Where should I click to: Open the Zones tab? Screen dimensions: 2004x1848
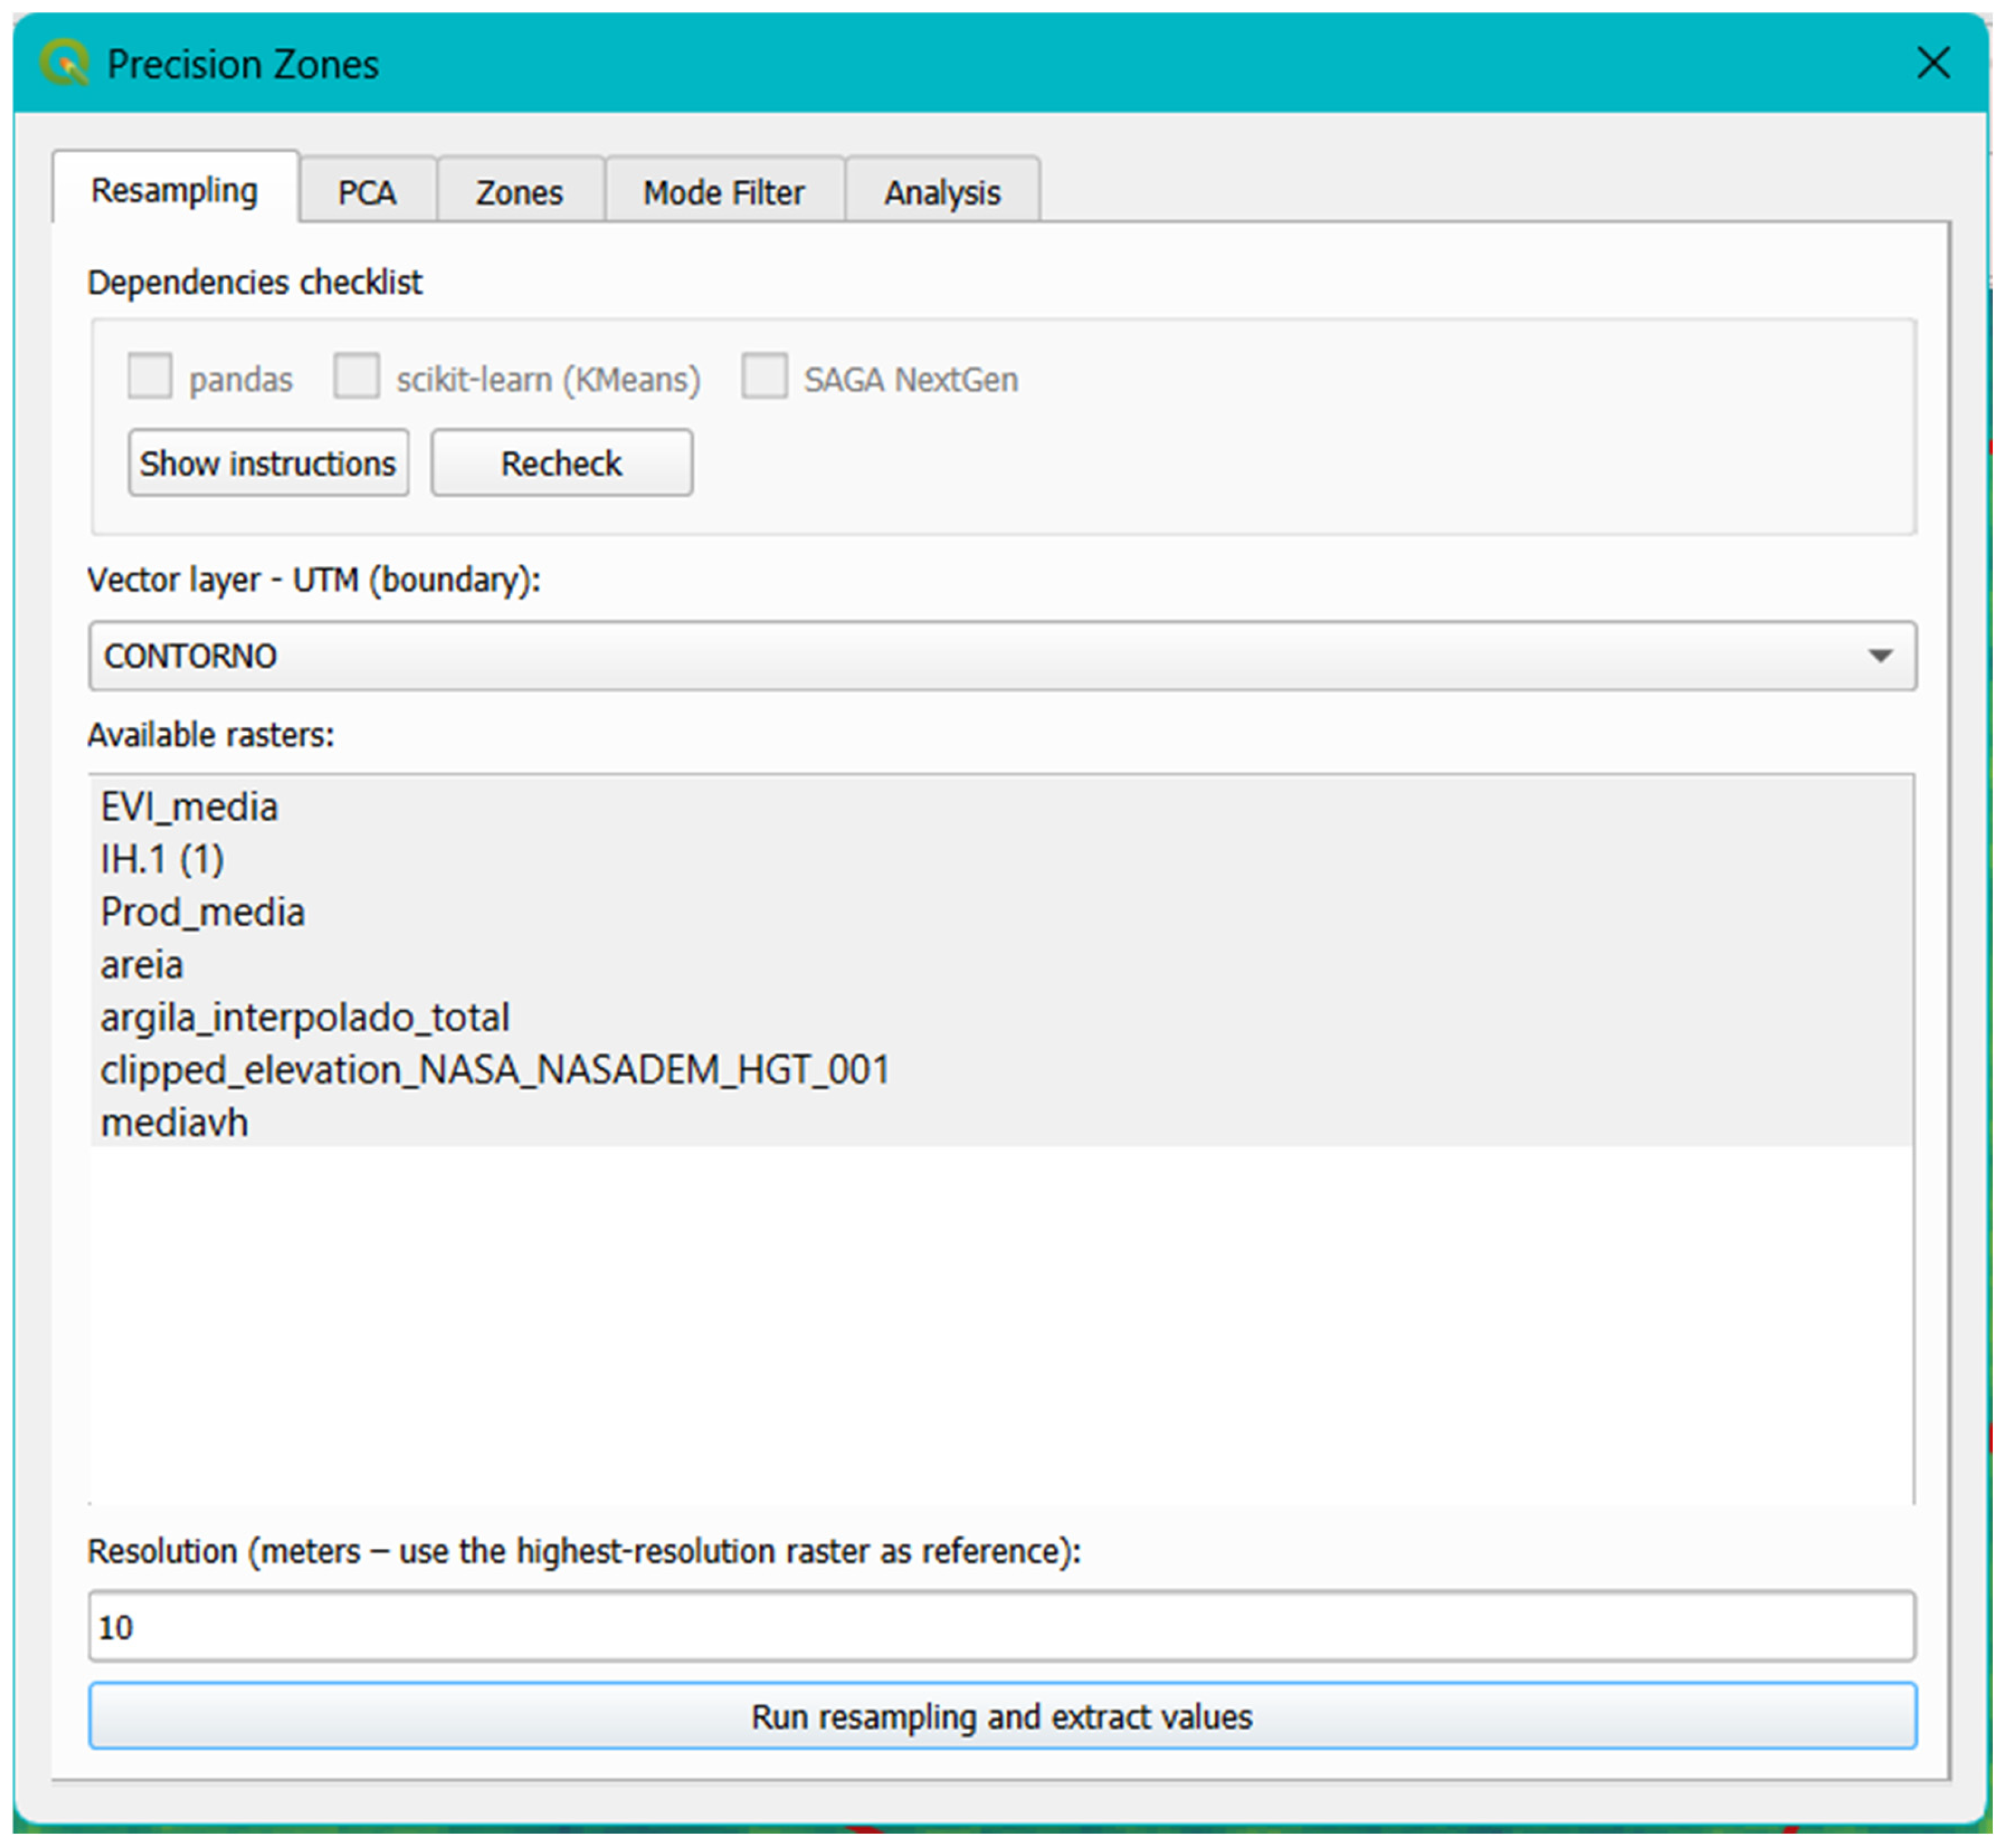[519, 192]
